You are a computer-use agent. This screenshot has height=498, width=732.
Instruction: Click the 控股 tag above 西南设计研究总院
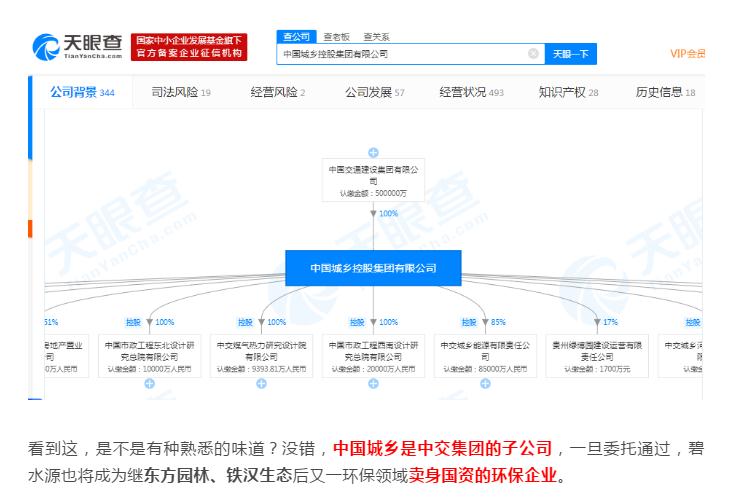coord(357,322)
